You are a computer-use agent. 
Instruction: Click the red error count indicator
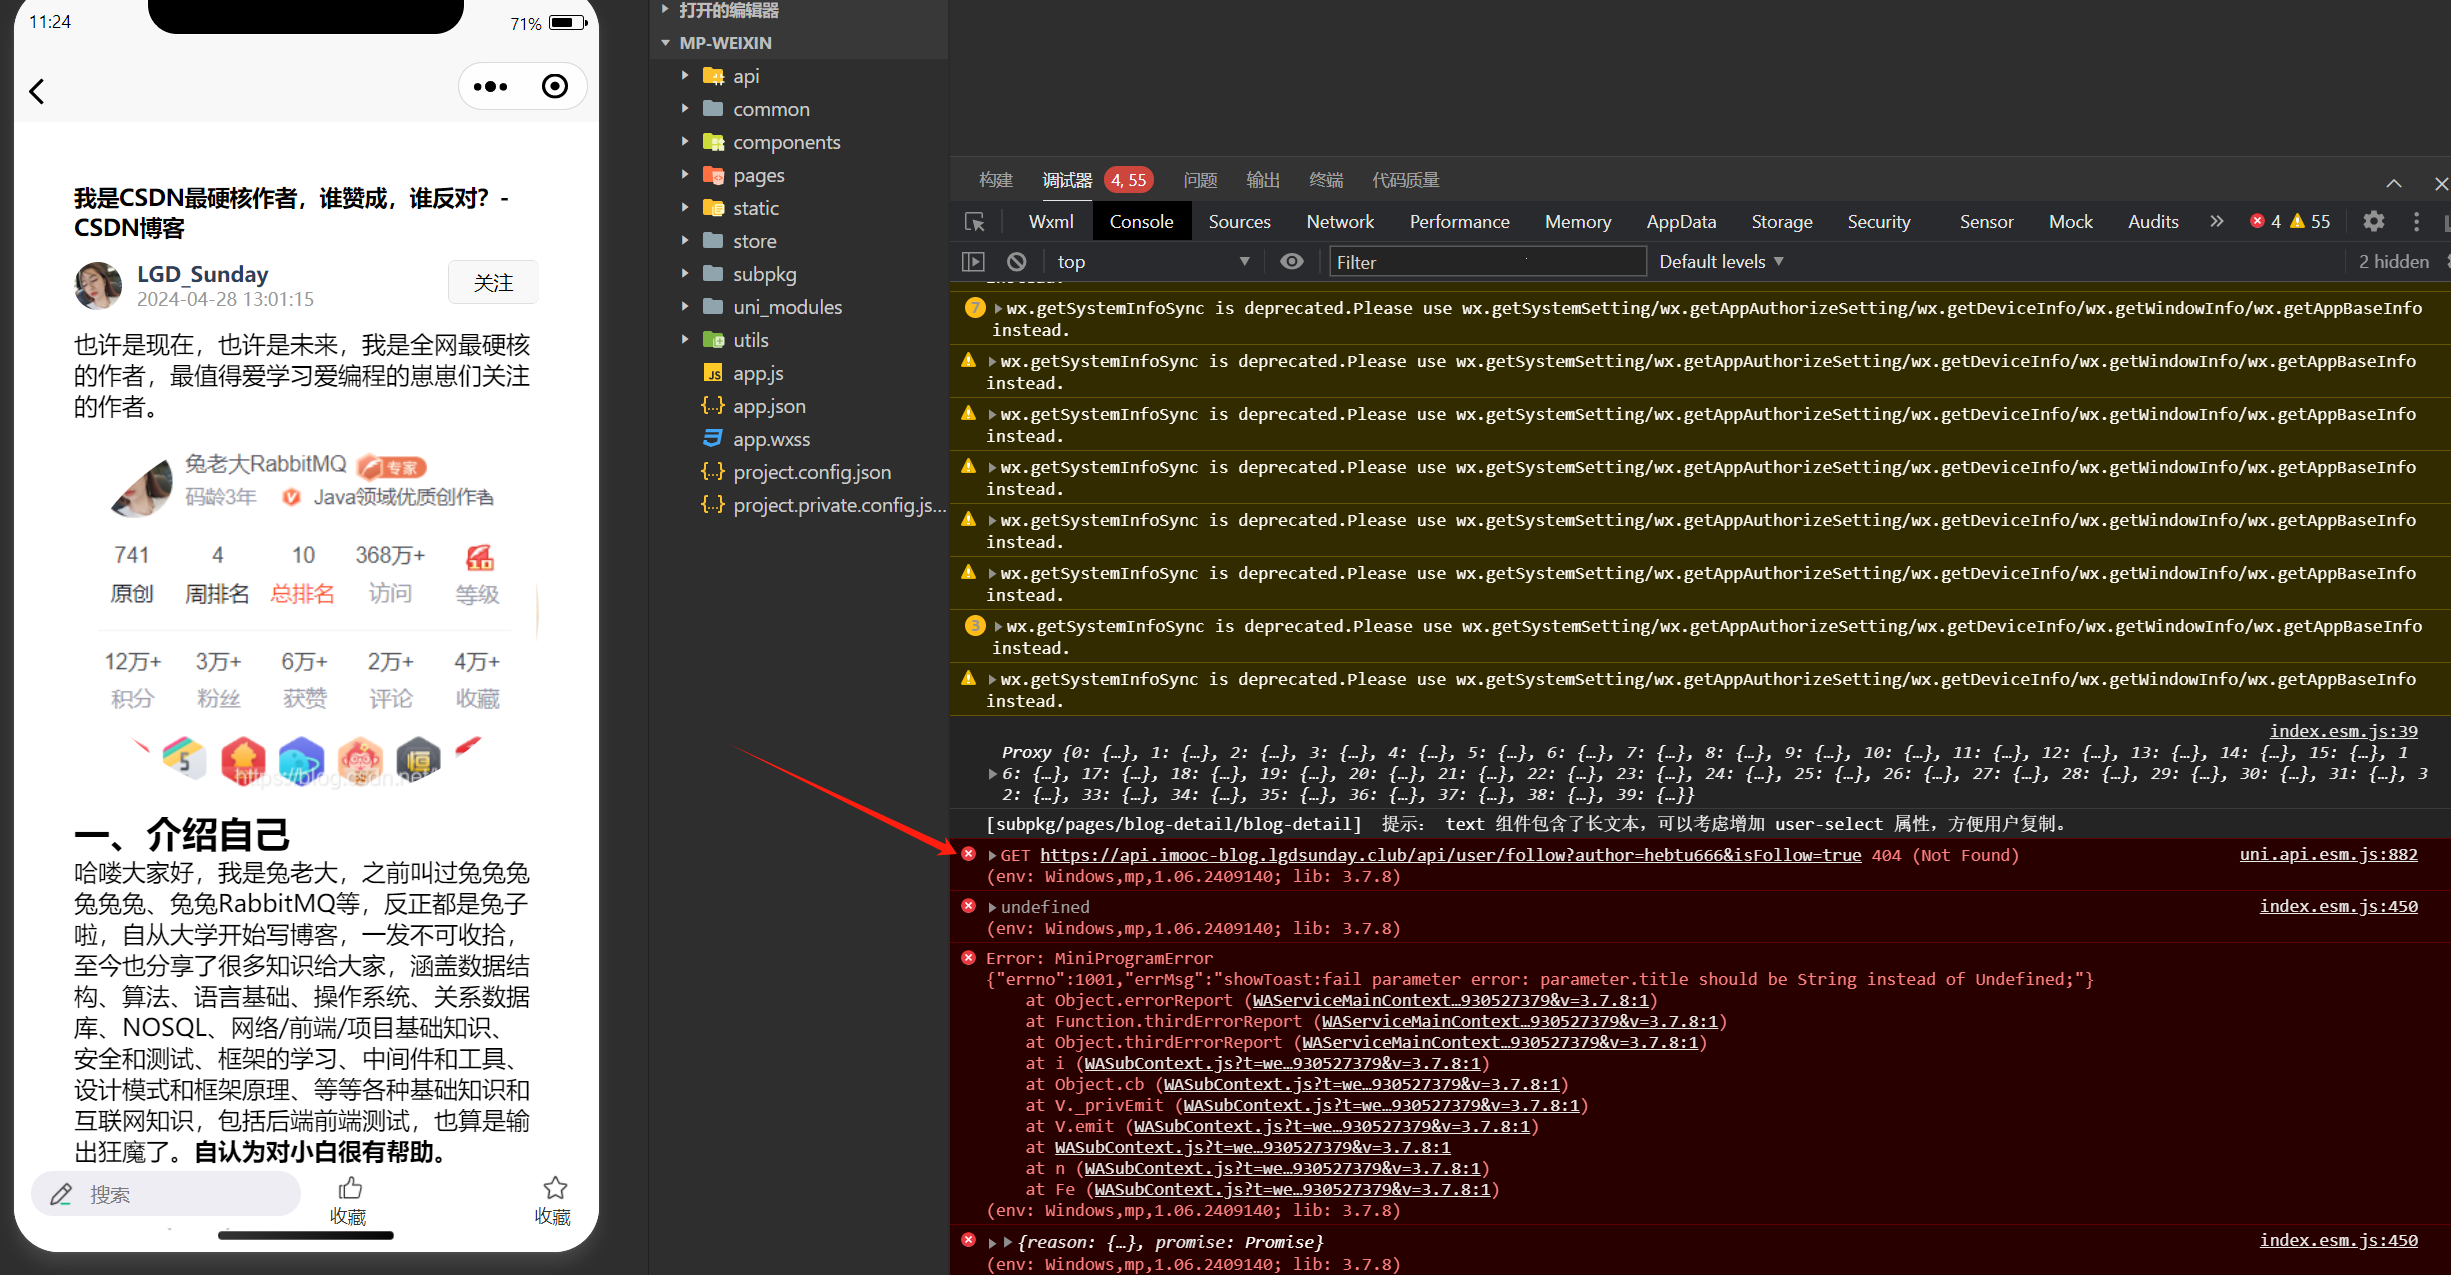coord(2265,222)
